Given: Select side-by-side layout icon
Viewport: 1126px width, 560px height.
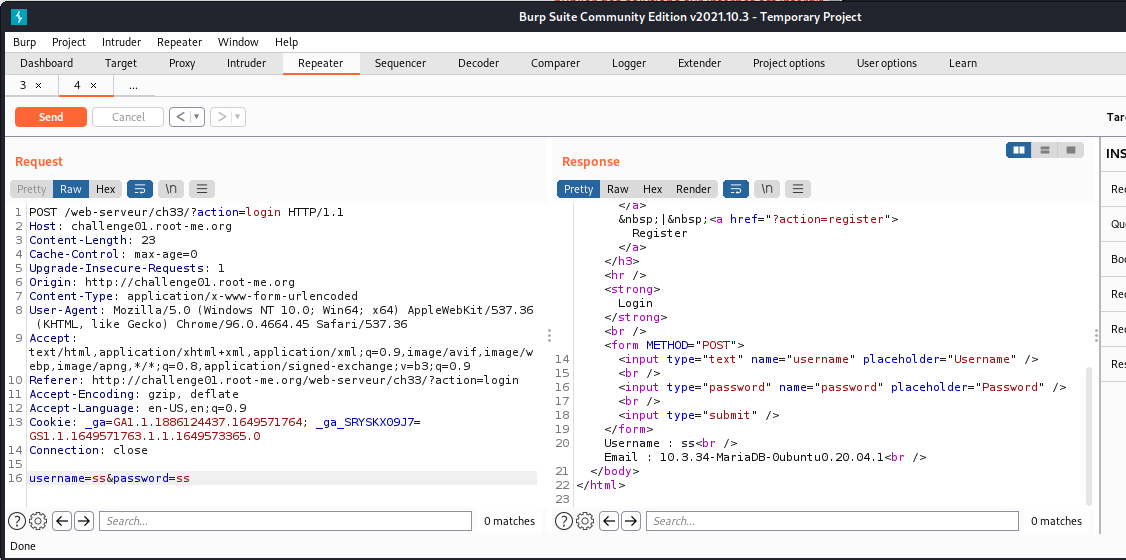Looking at the screenshot, I should click(x=1019, y=150).
